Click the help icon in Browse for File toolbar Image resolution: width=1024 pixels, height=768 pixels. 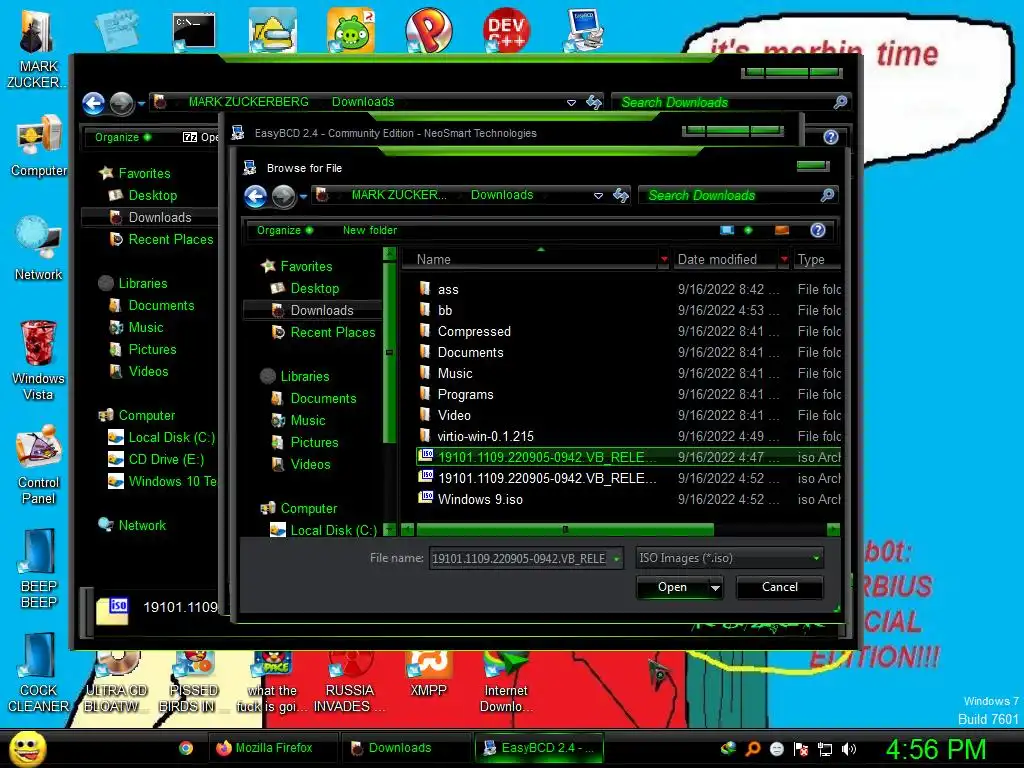[818, 230]
